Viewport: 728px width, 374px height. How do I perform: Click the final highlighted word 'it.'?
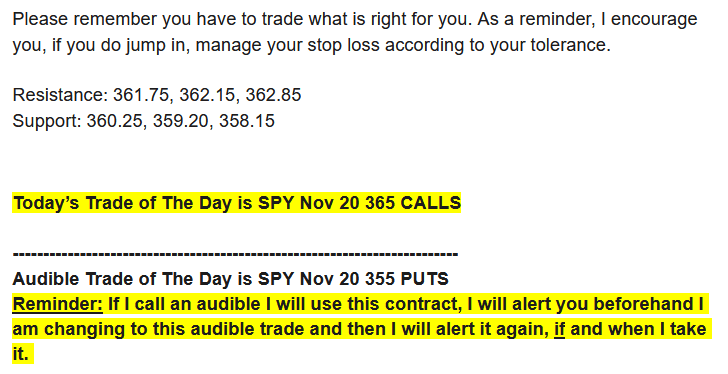coord(21,355)
